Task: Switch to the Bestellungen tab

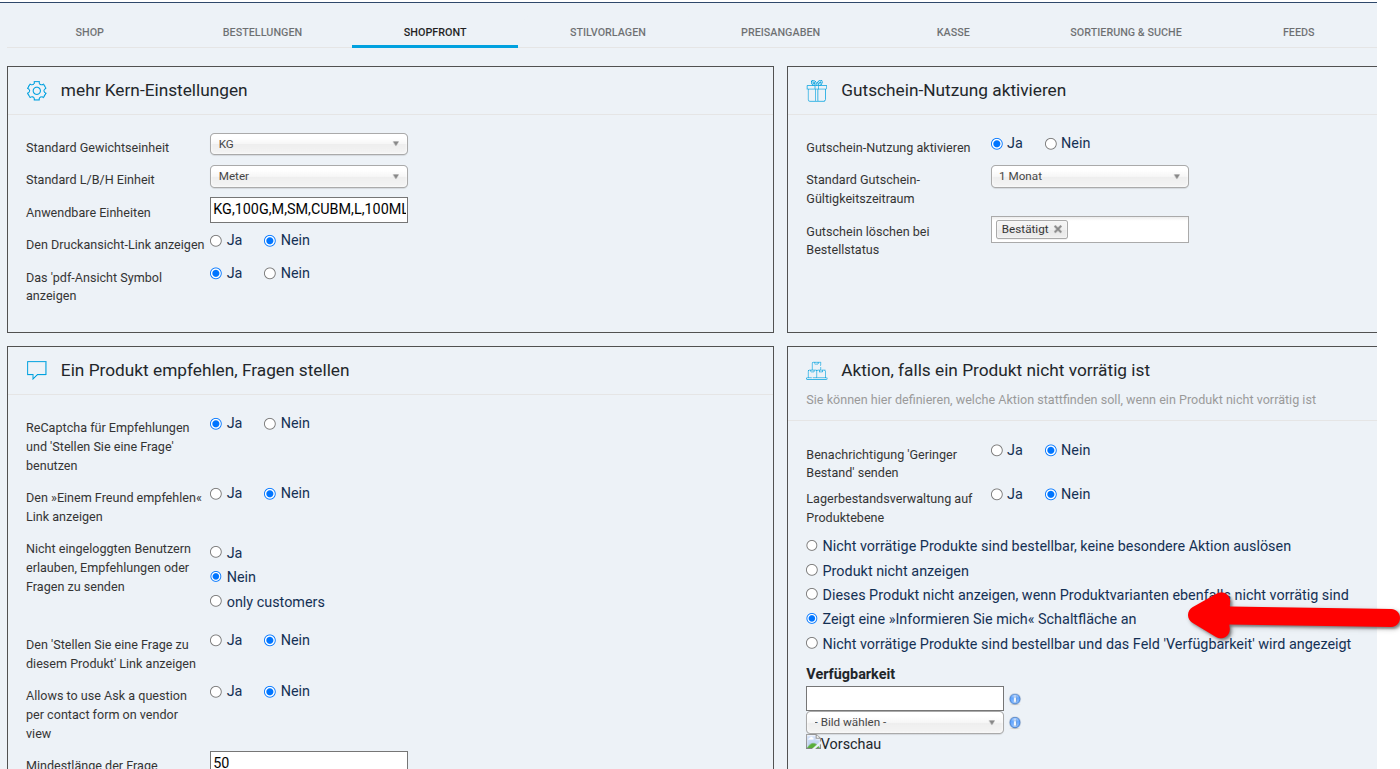Action: [262, 32]
